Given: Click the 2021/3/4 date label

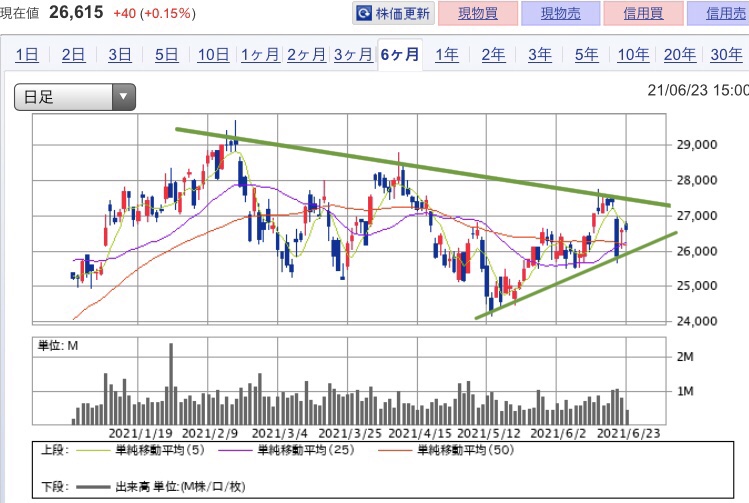Looking at the screenshot, I should [x=279, y=434].
